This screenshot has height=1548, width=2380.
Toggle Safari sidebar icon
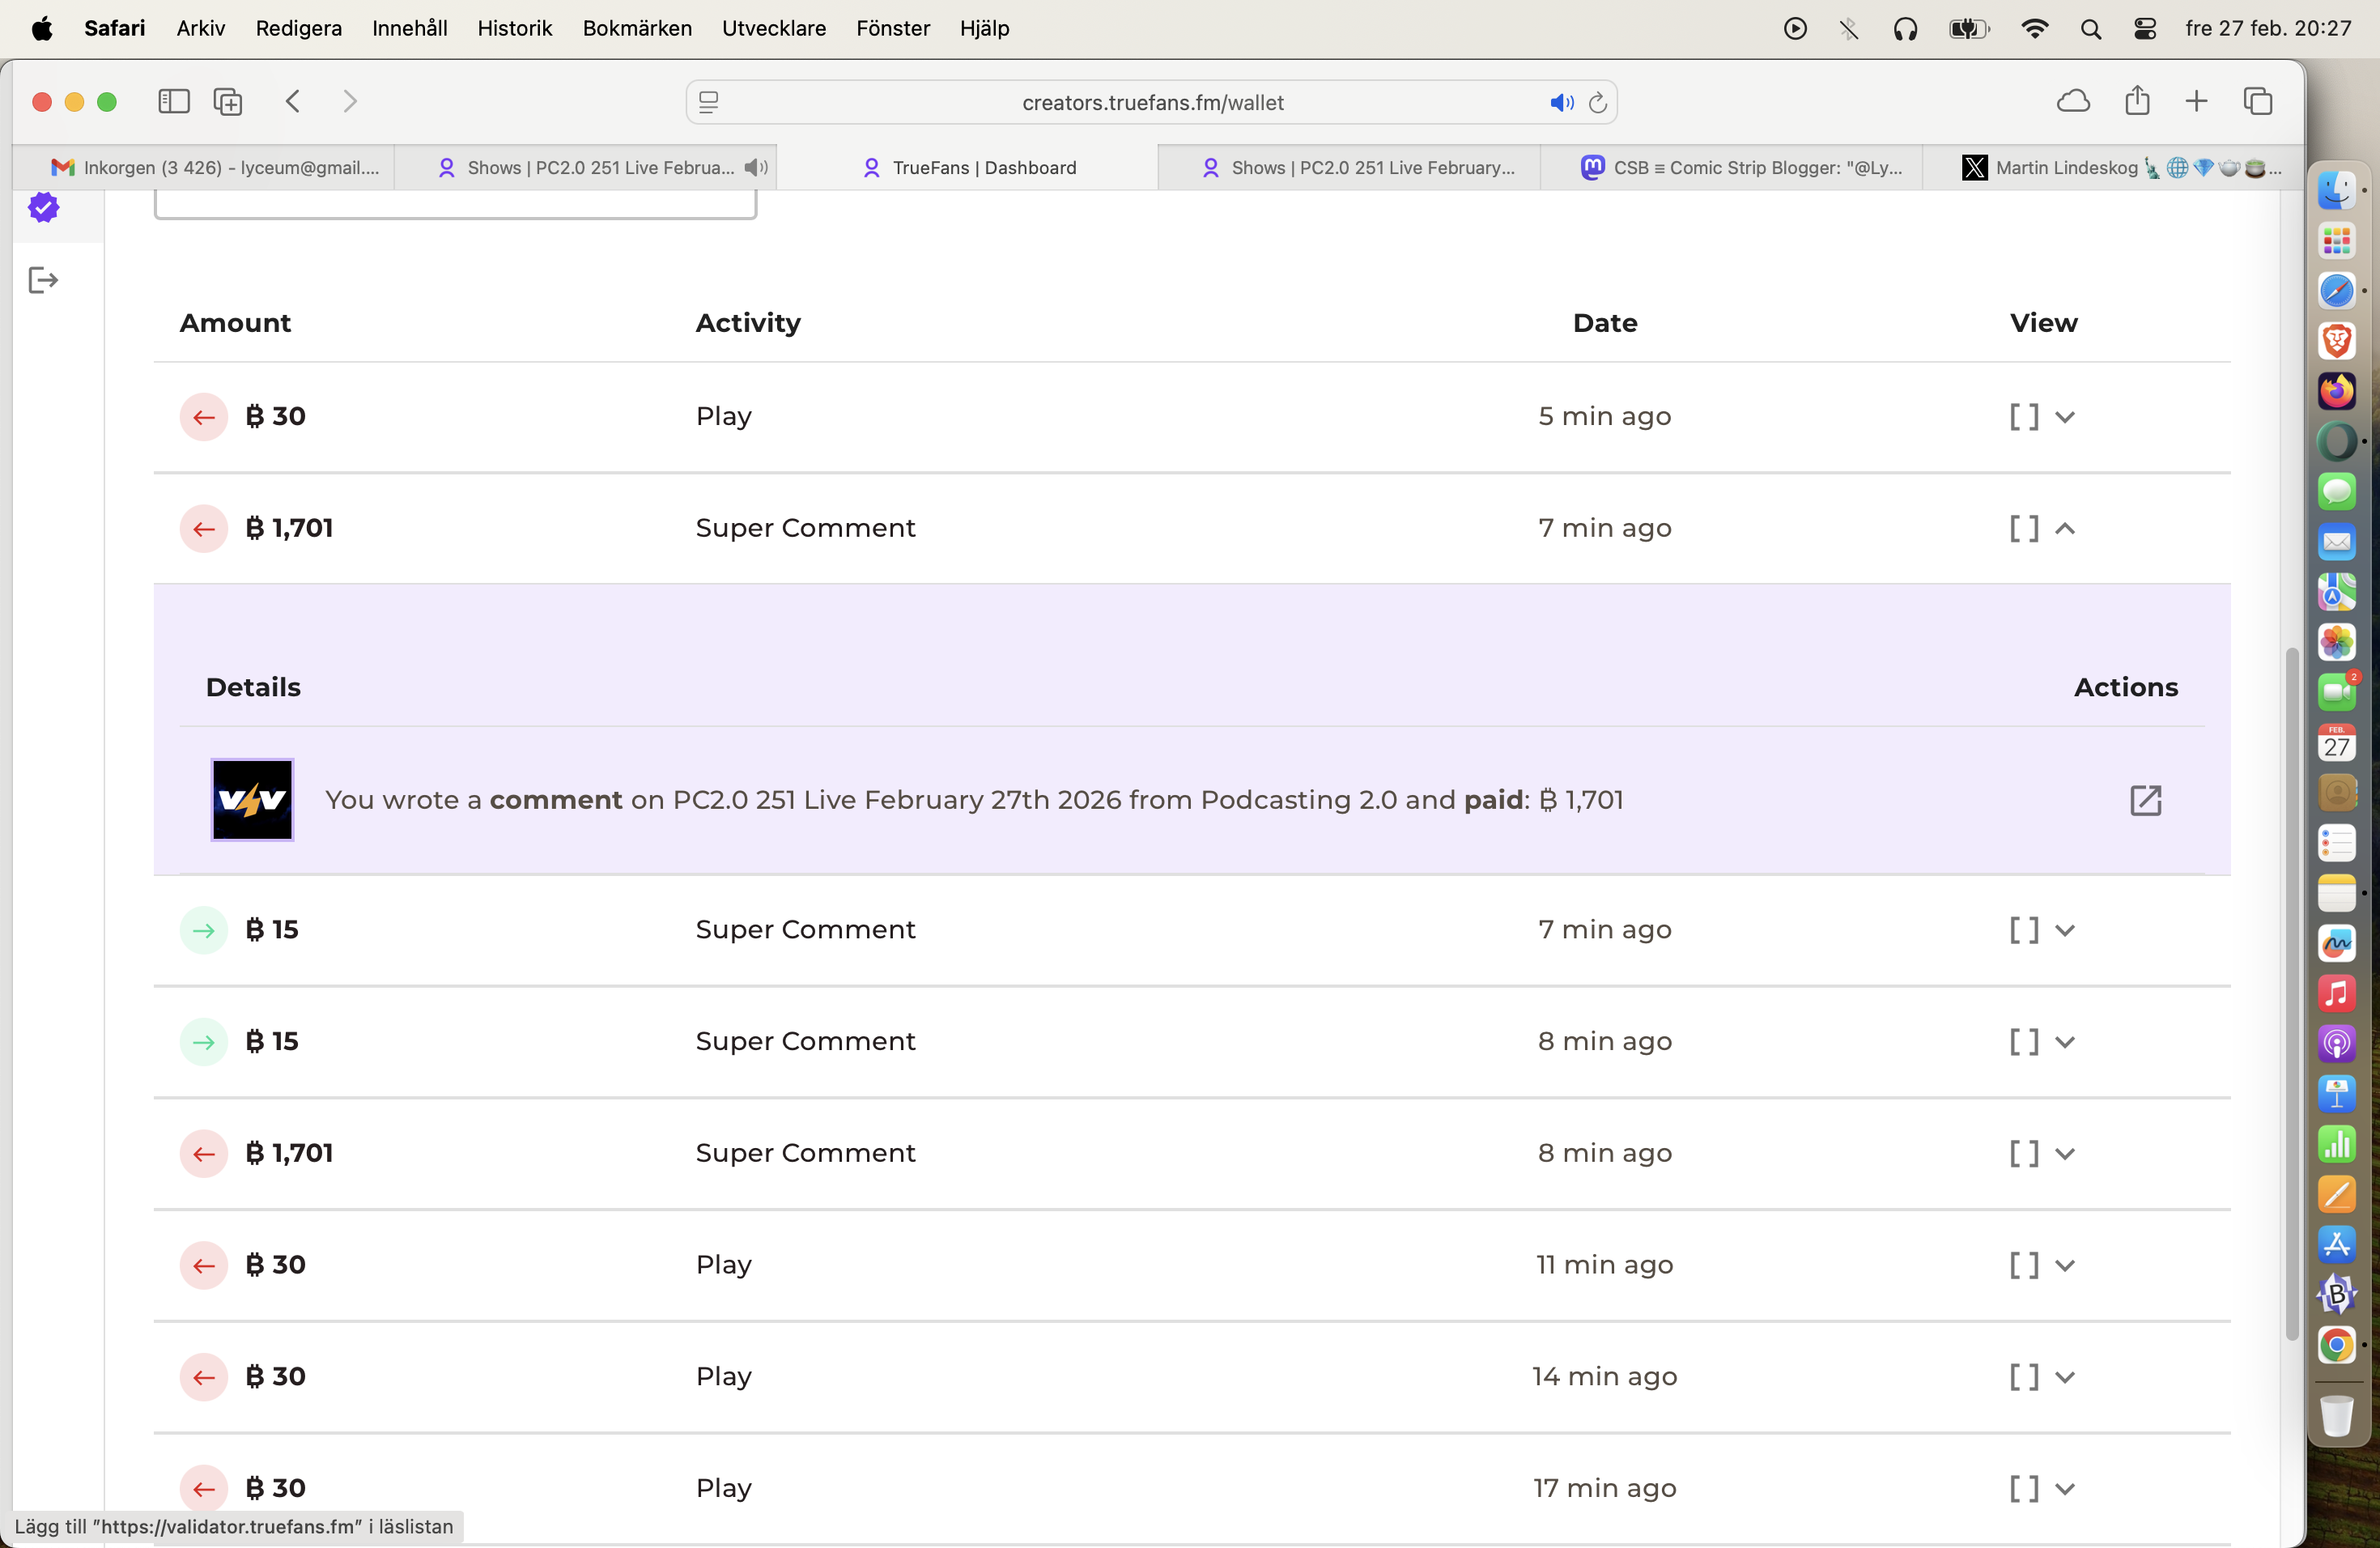(174, 101)
